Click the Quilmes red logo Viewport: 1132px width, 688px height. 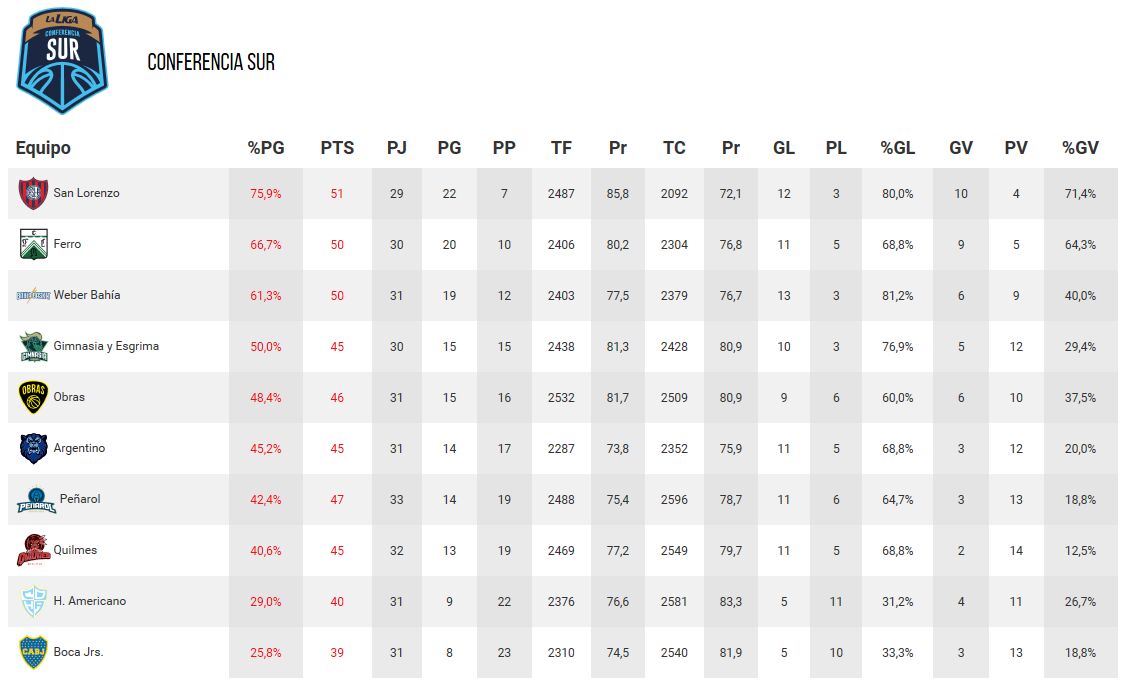[33, 550]
